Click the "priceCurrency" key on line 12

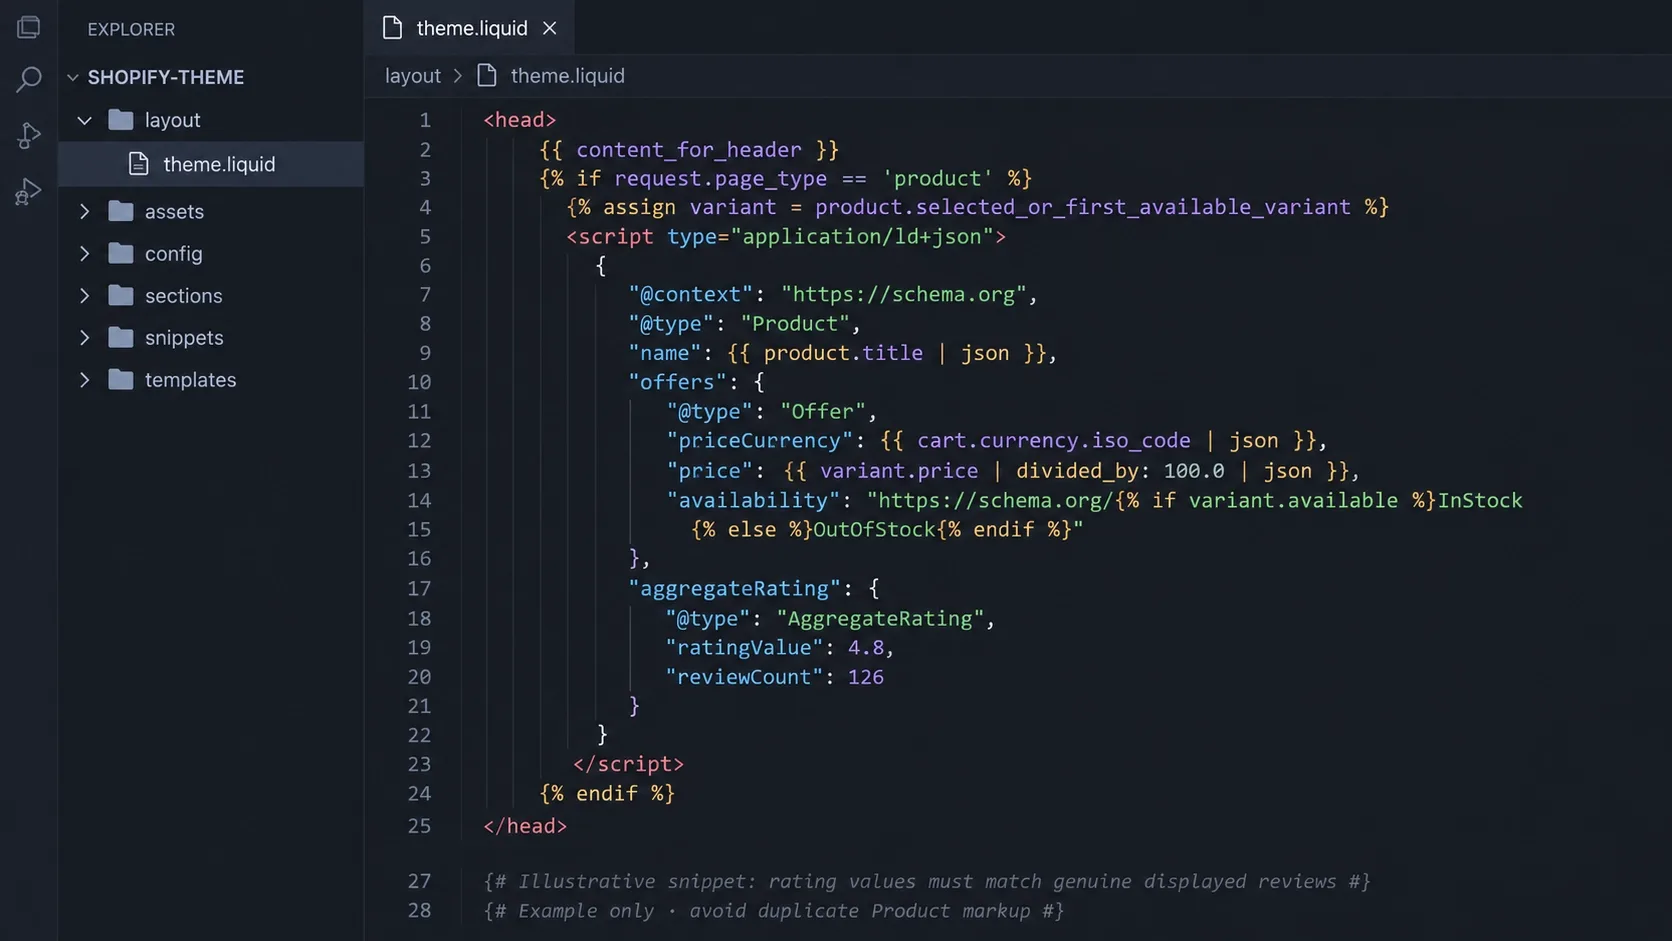[760, 441]
